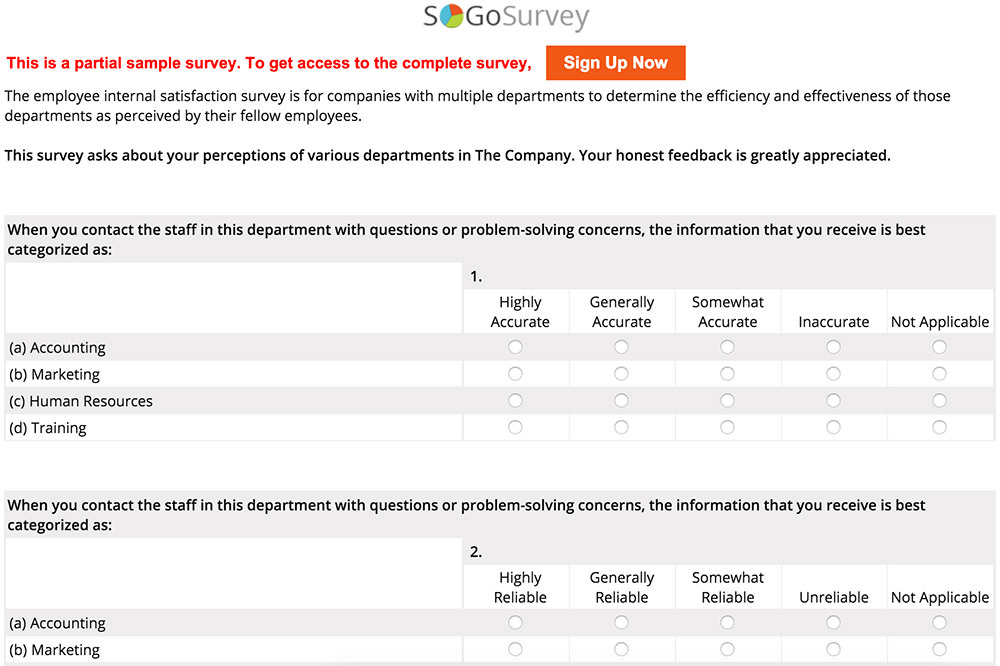Select Generally Accurate for Marketing
The height and width of the screenshot is (666, 1000).
tap(621, 374)
